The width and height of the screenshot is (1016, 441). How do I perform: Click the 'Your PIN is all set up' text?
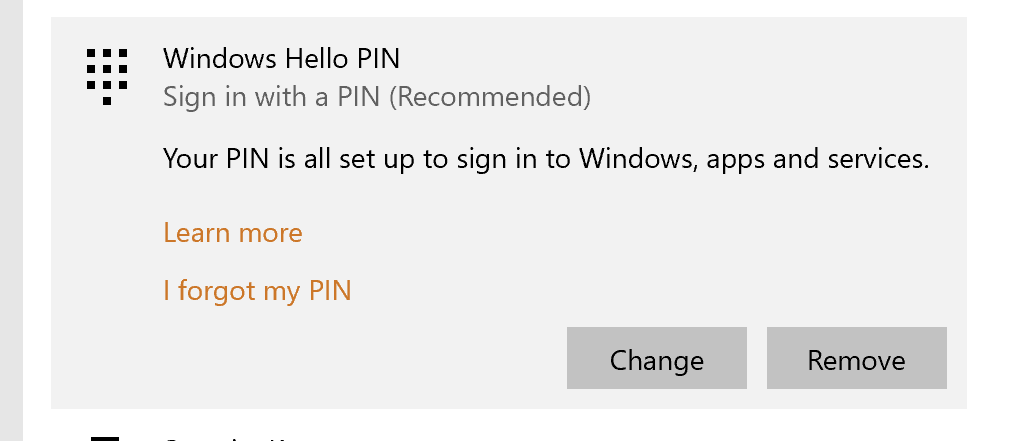(300, 158)
